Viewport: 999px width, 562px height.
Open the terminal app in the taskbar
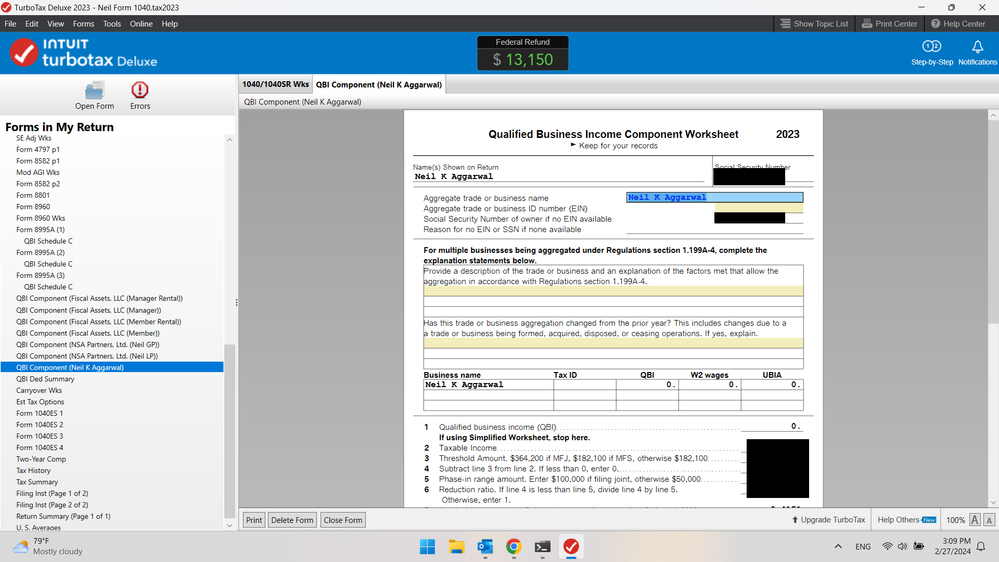point(542,547)
